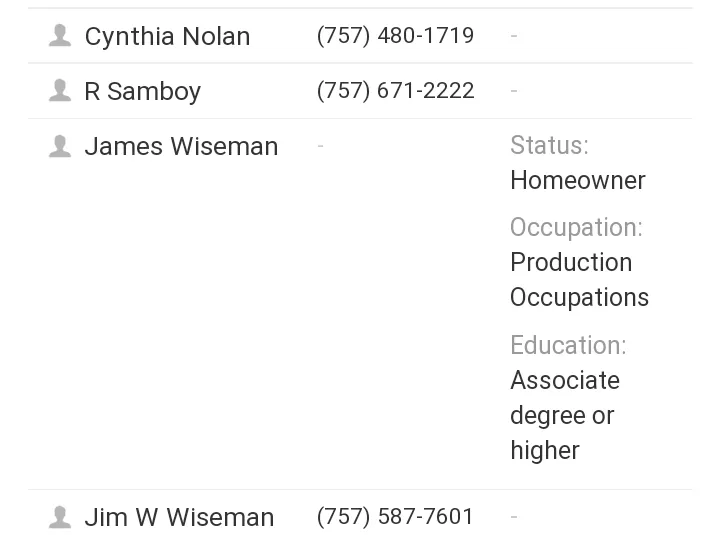Click the avatar icon next to Jim W Wiseman
720x535 pixels.
[60, 517]
